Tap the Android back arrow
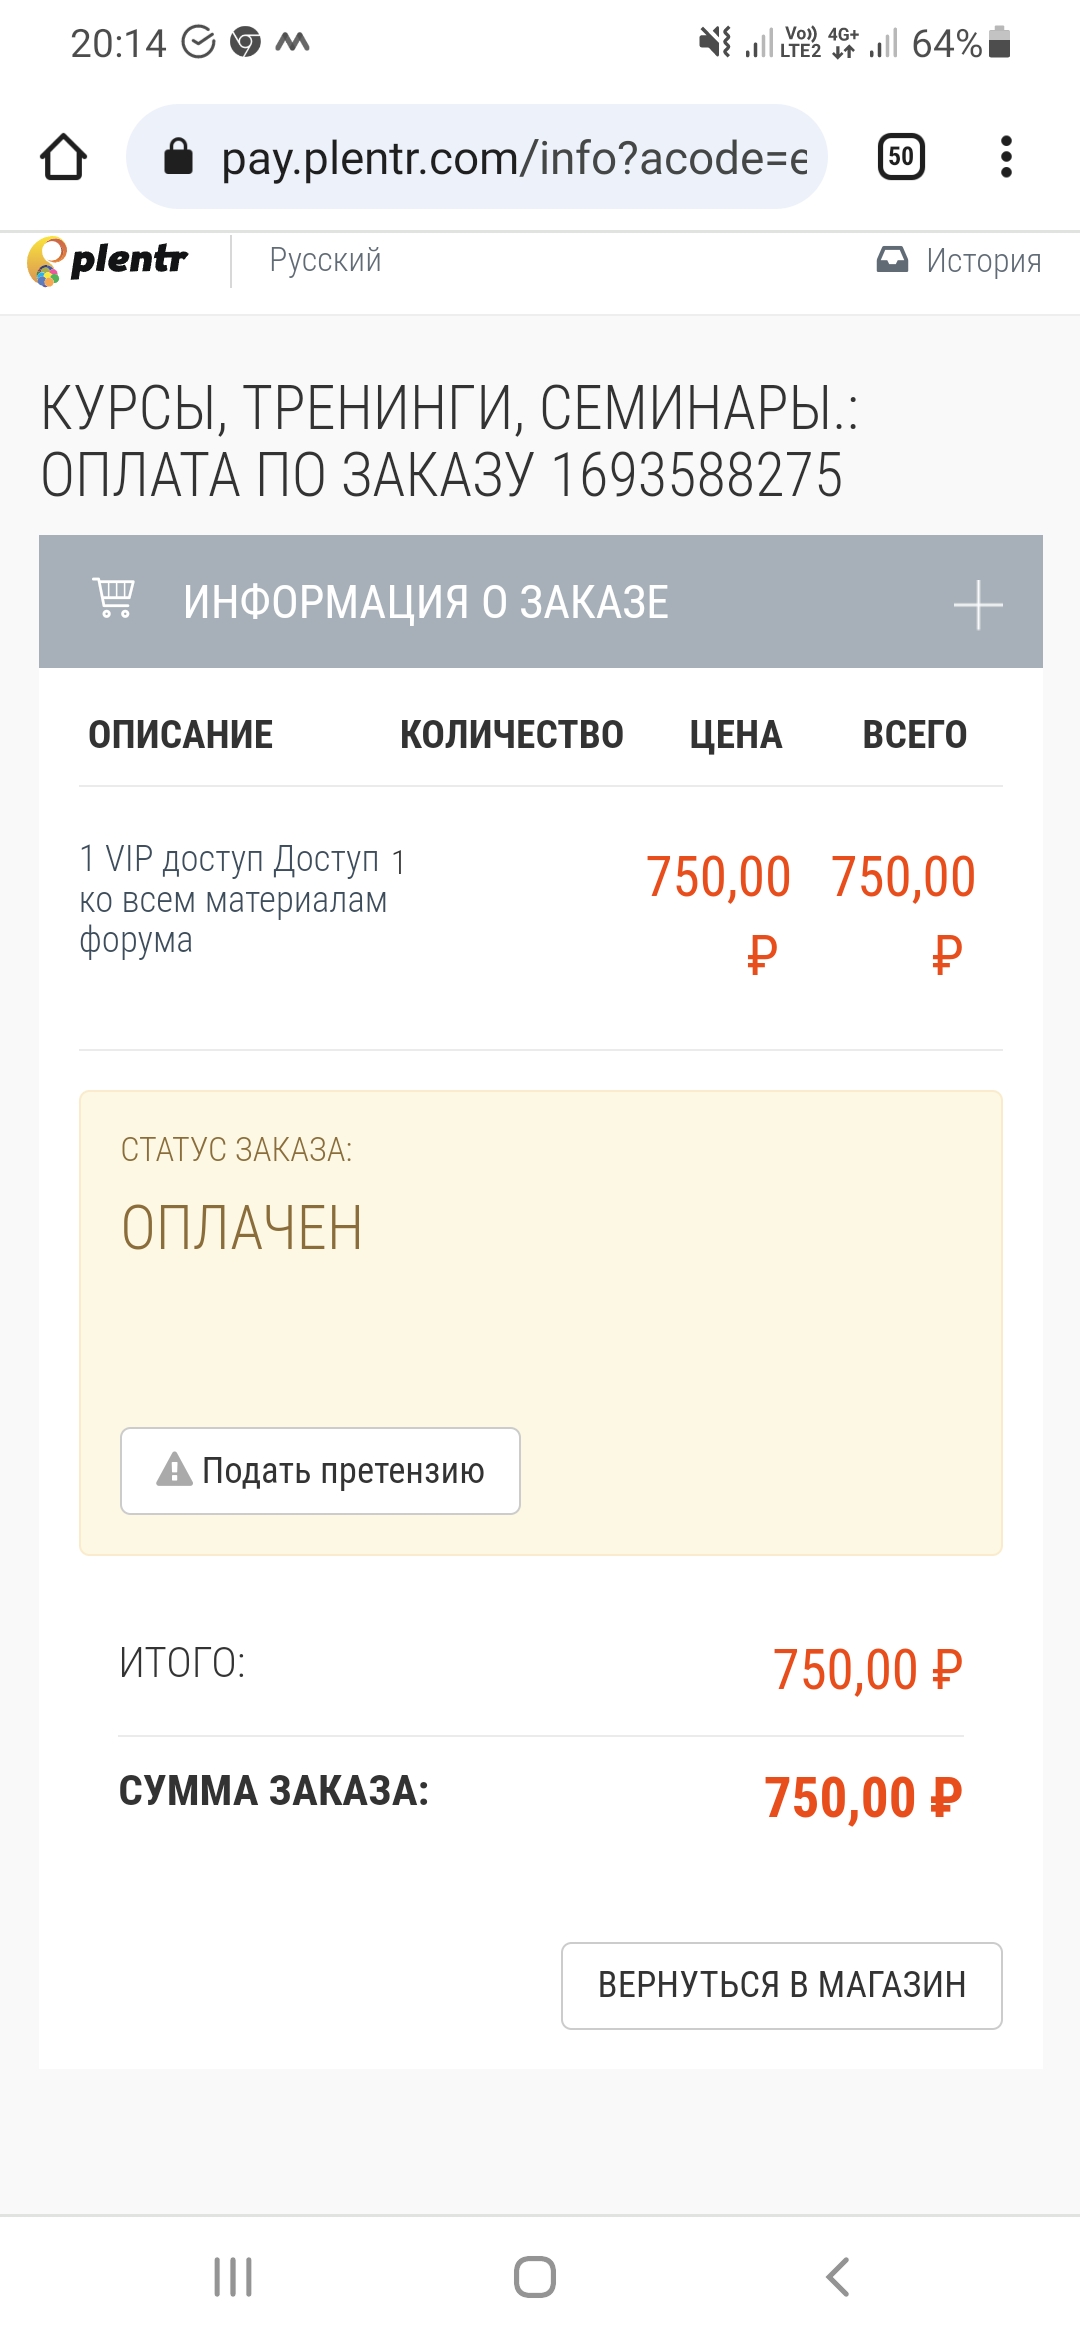The width and height of the screenshot is (1080, 2340). pyautogui.click(x=838, y=2277)
